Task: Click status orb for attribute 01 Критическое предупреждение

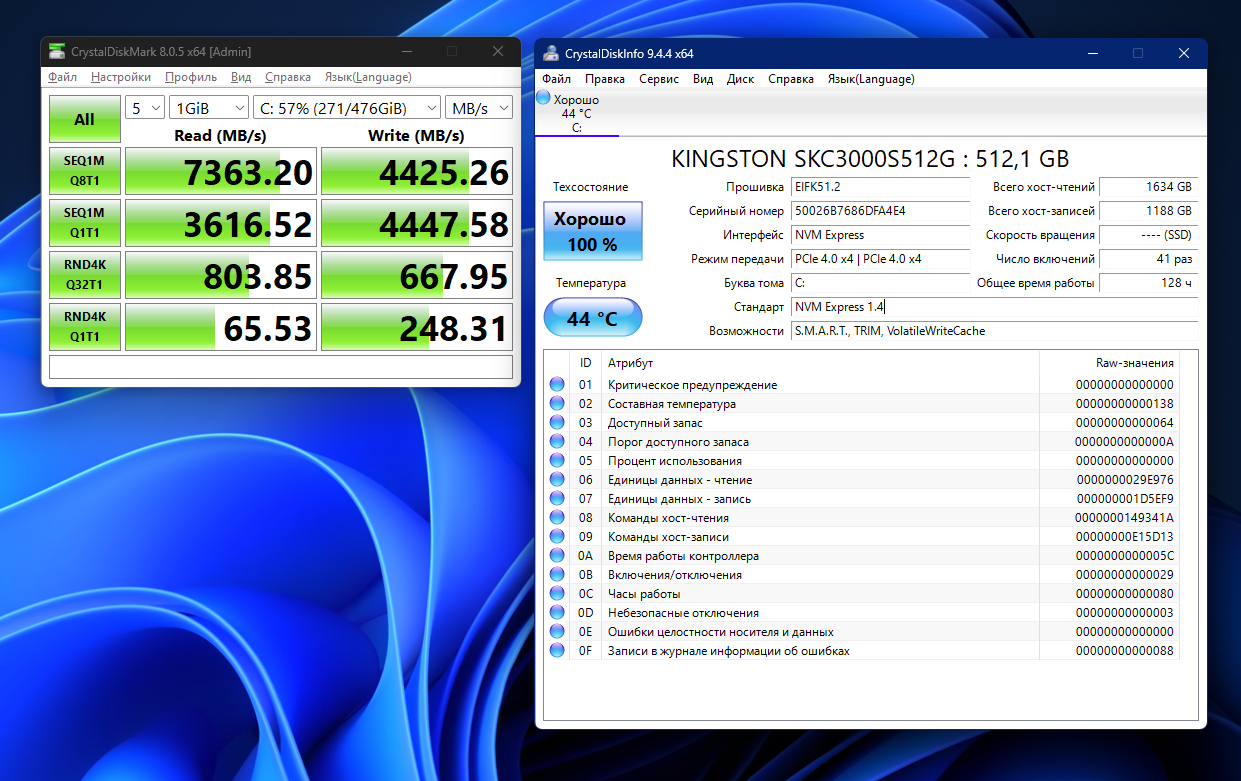Action: point(557,385)
